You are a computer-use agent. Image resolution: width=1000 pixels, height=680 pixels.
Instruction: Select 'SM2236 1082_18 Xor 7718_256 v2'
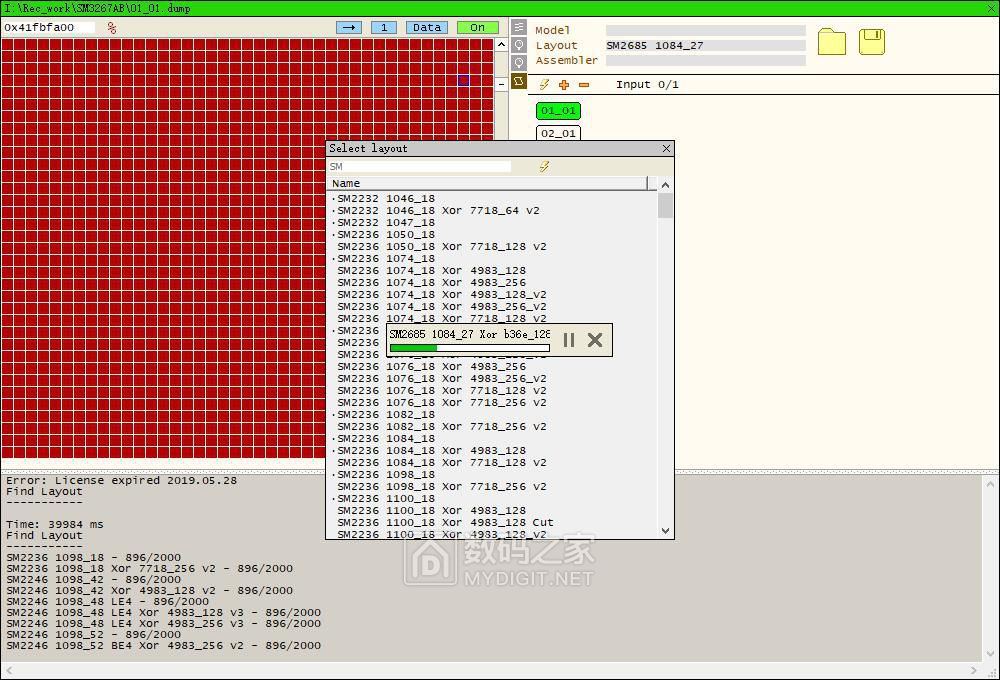point(441,427)
